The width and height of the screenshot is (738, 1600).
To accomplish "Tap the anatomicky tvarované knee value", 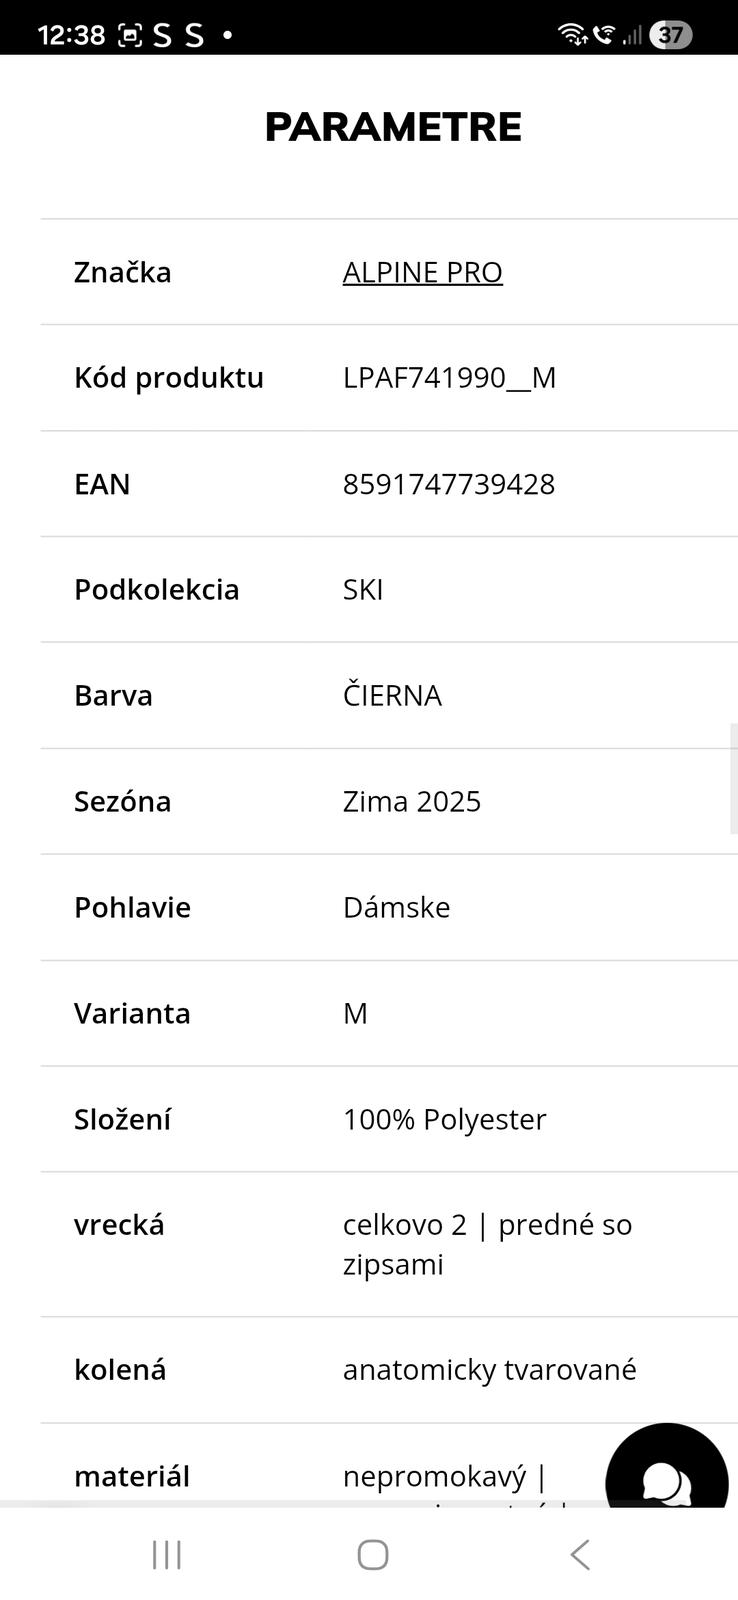I will pos(489,1370).
